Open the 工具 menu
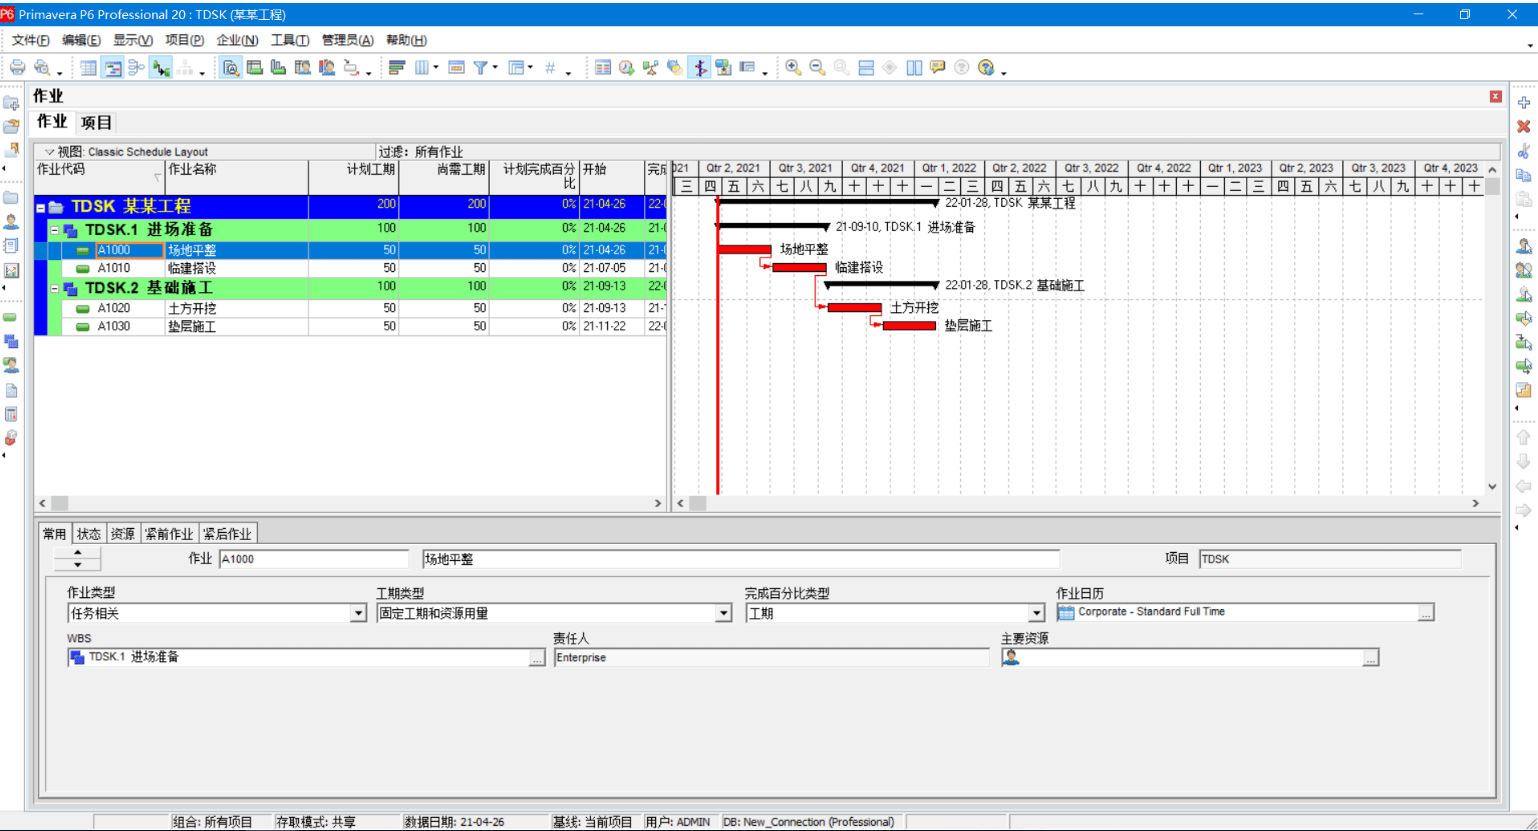The width and height of the screenshot is (1538, 831). pos(290,40)
